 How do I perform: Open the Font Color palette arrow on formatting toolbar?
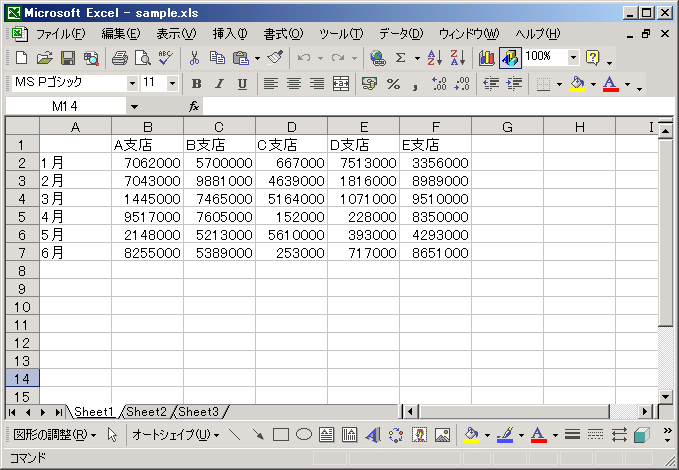627,84
